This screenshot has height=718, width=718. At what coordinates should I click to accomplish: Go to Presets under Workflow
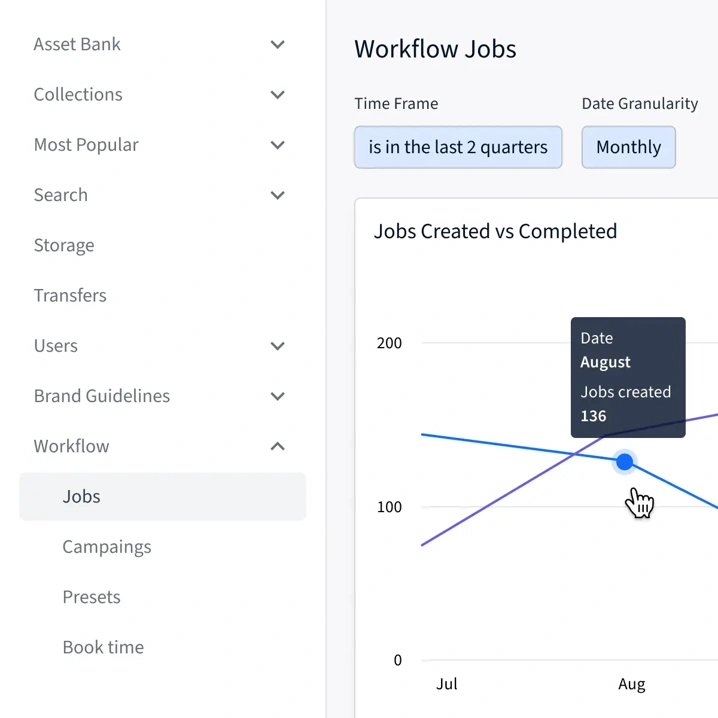pyautogui.click(x=91, y=597)
